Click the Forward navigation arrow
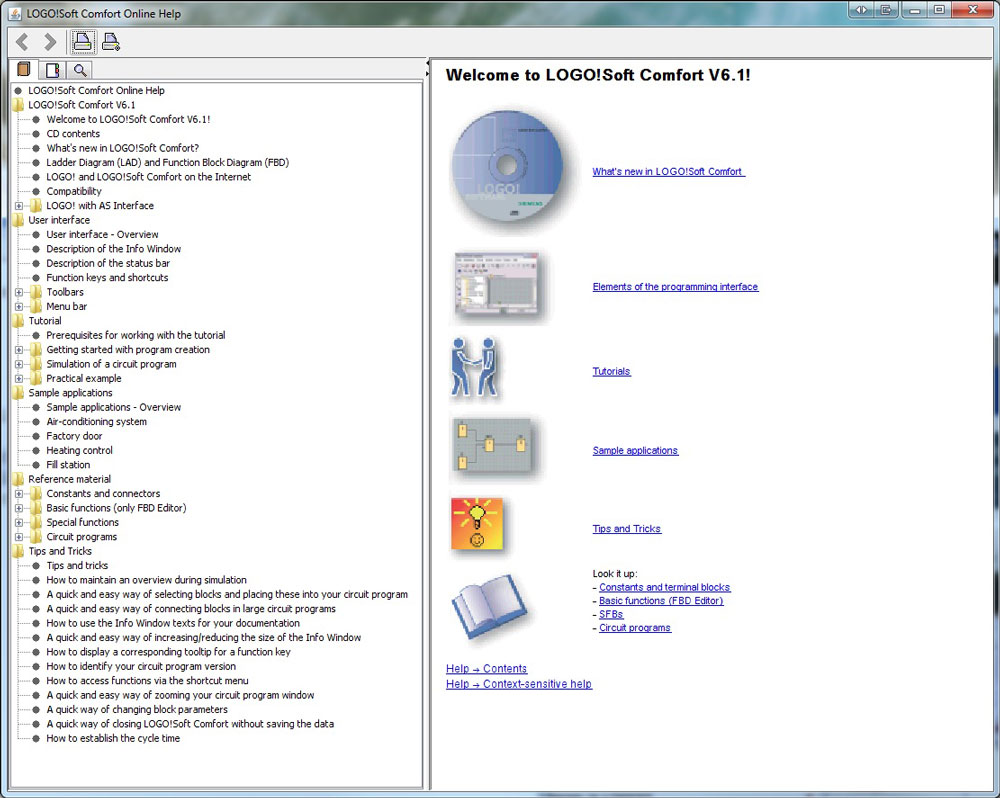 coord(50,42)
